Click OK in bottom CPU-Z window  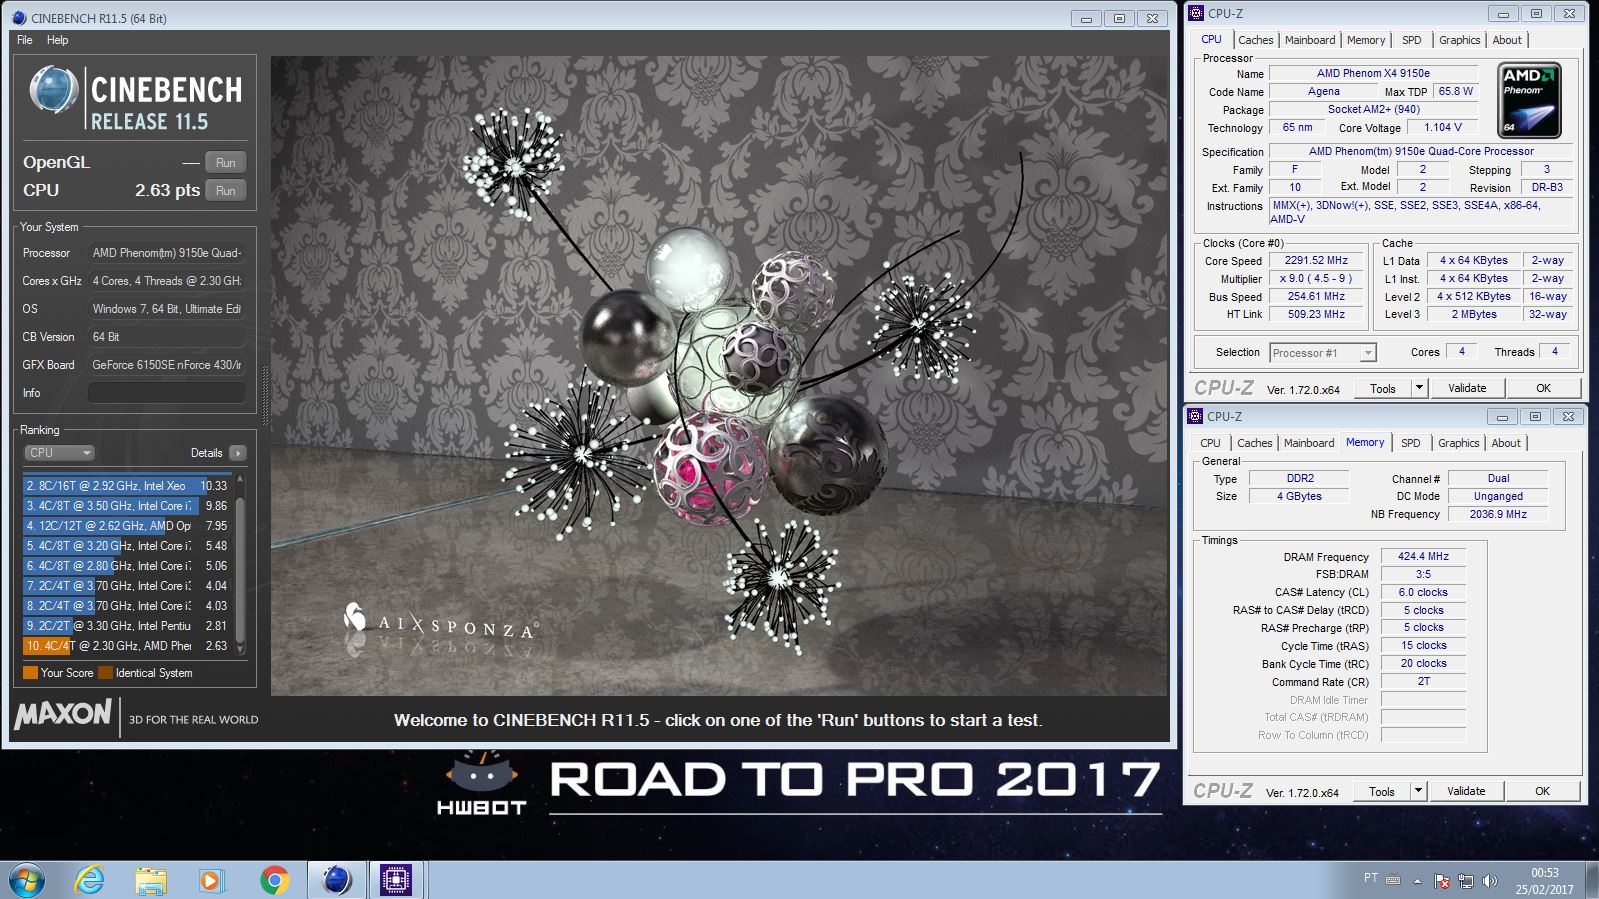(x=1542, y=791)
